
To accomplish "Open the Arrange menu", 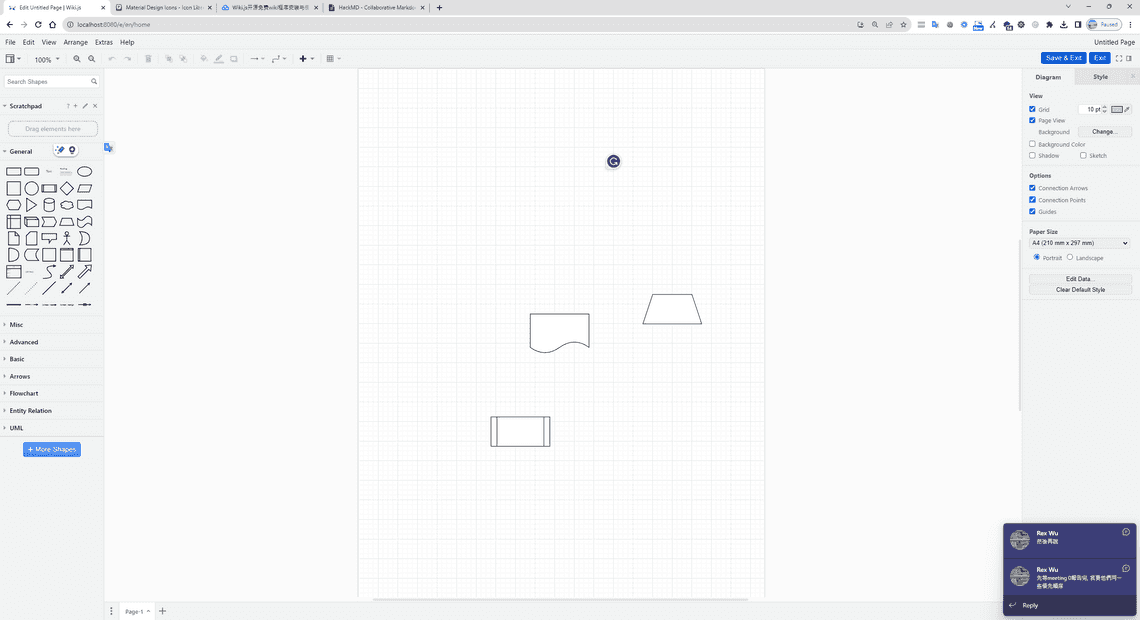I will click(x=75, y=42).
